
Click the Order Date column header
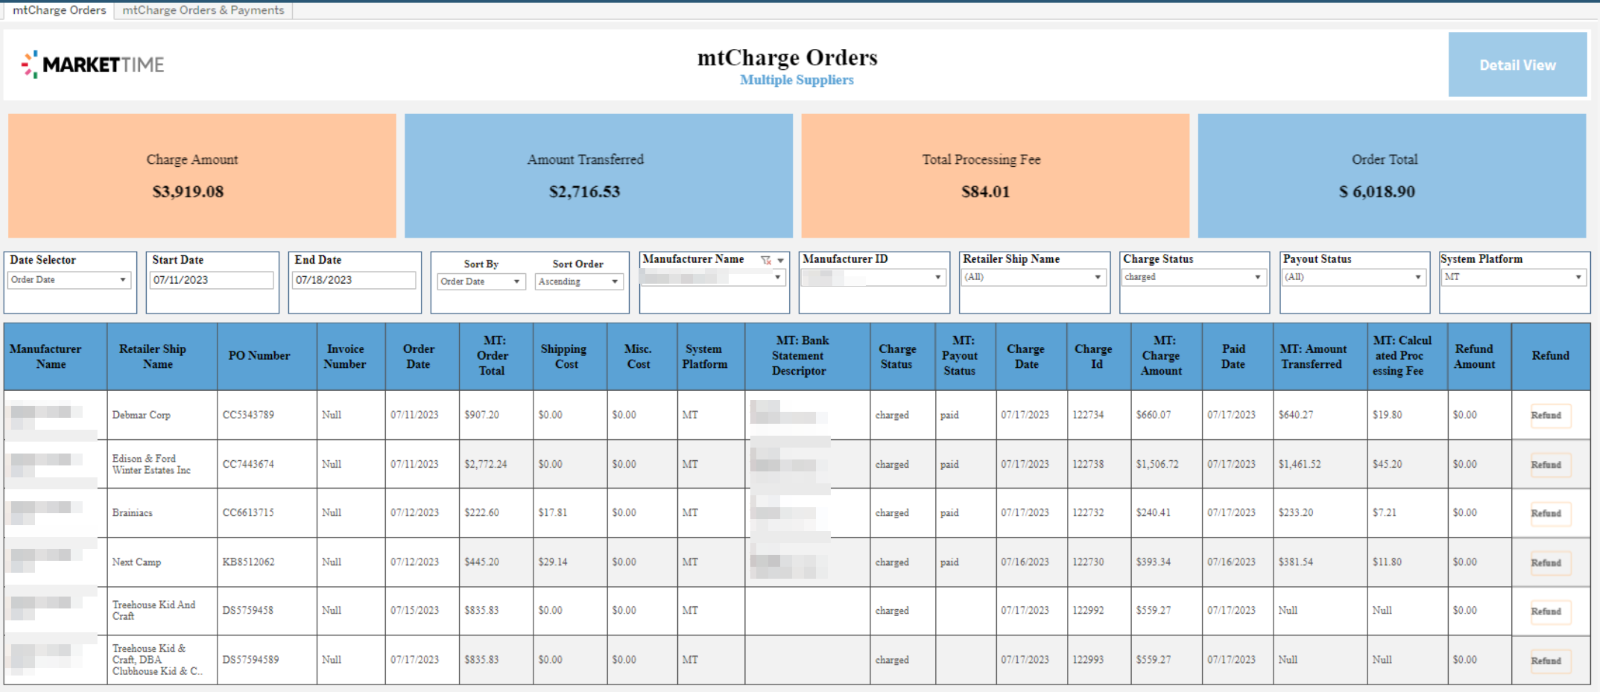pos(422,356)
